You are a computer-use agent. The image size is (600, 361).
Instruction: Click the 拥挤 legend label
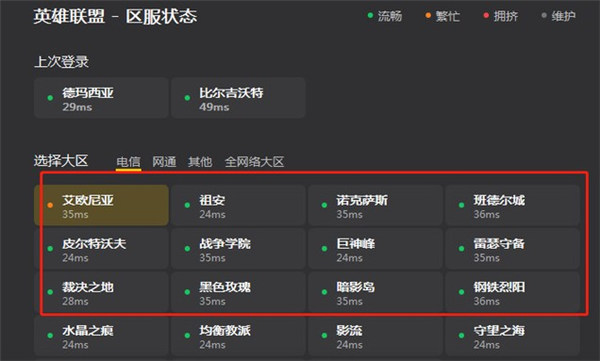(505, 16)
